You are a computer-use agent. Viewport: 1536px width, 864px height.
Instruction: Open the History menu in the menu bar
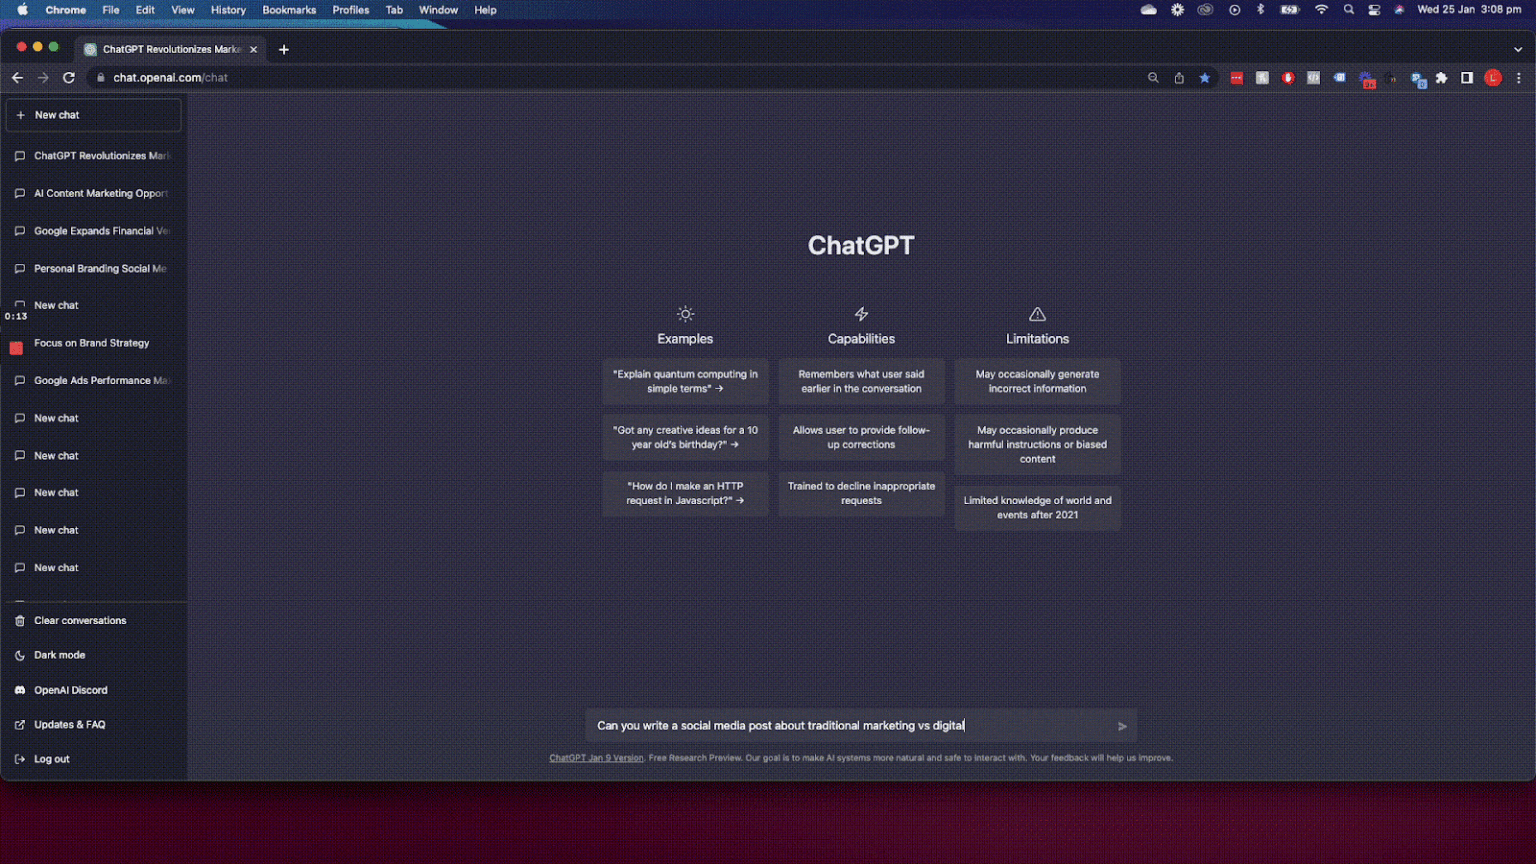click(x=228, y=10)
